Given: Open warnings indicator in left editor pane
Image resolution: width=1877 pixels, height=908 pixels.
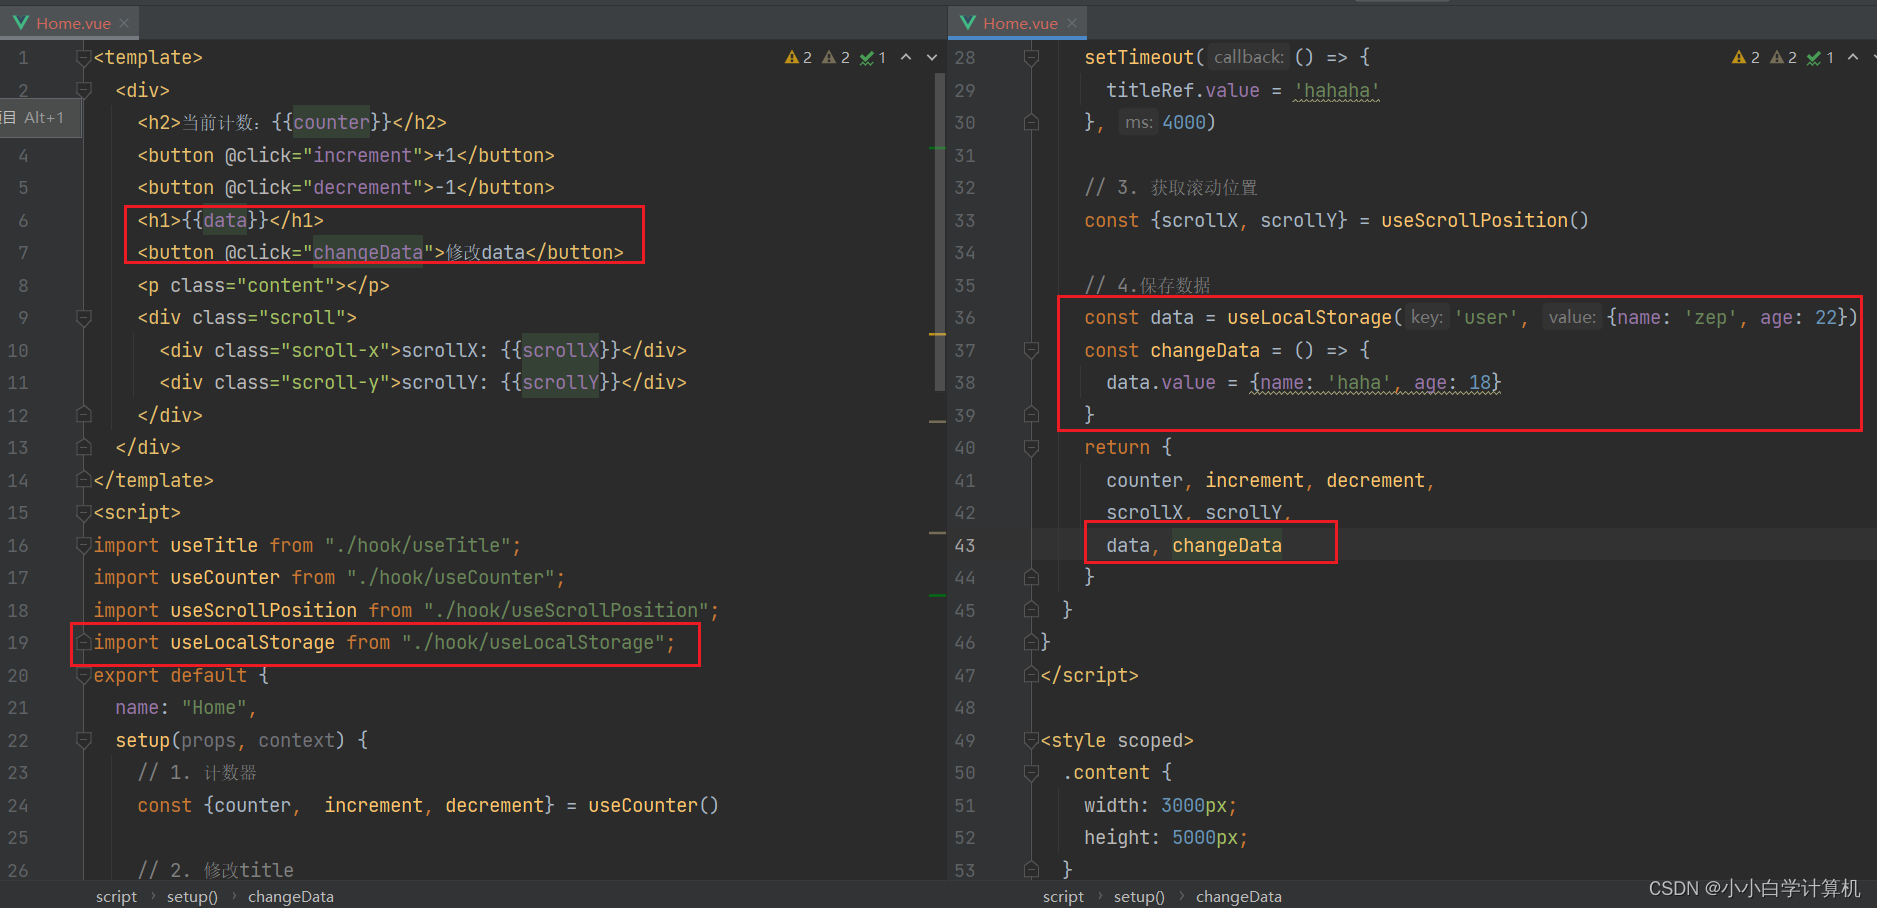Looking at the screenshot, I should coord(798,58).
